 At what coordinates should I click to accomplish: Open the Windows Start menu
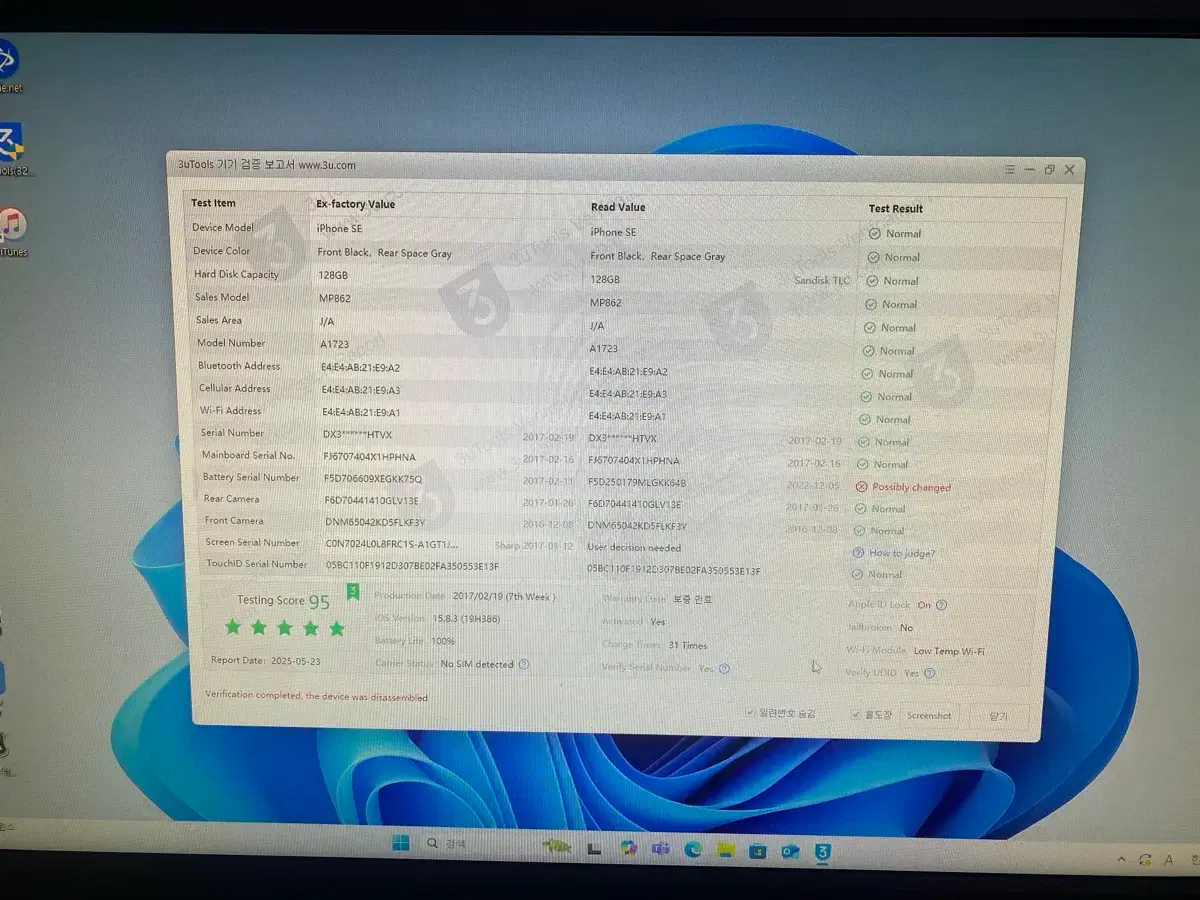(401, 843)
